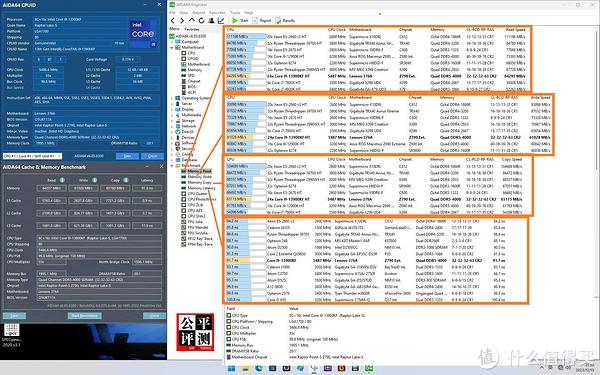
Task: Select Chipset node in the tree
Action: 191,81
